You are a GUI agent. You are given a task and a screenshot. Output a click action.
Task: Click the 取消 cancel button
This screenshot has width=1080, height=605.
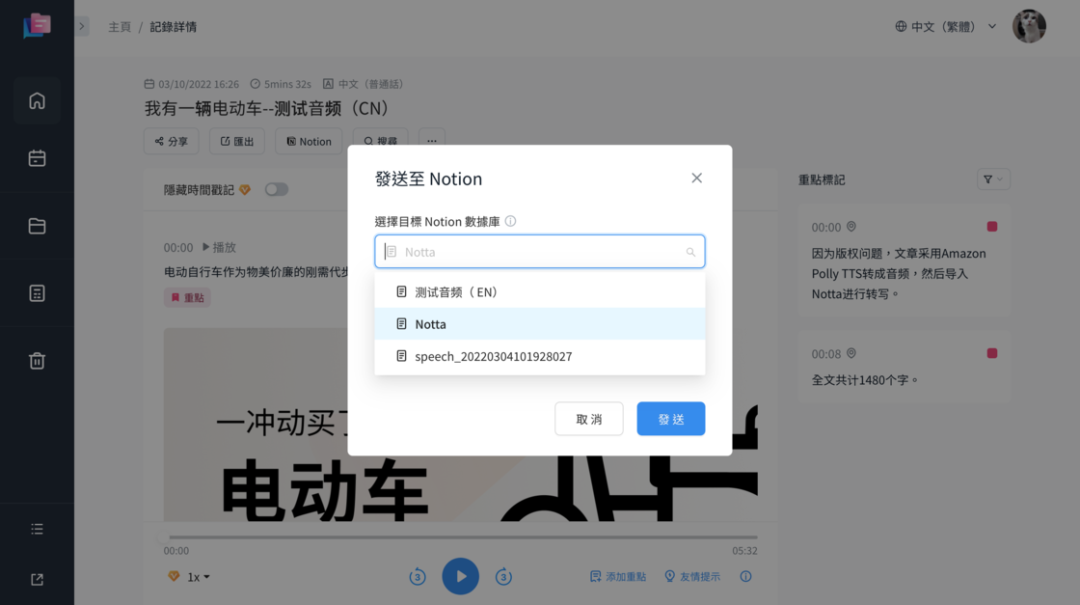[x=589, y=419]
